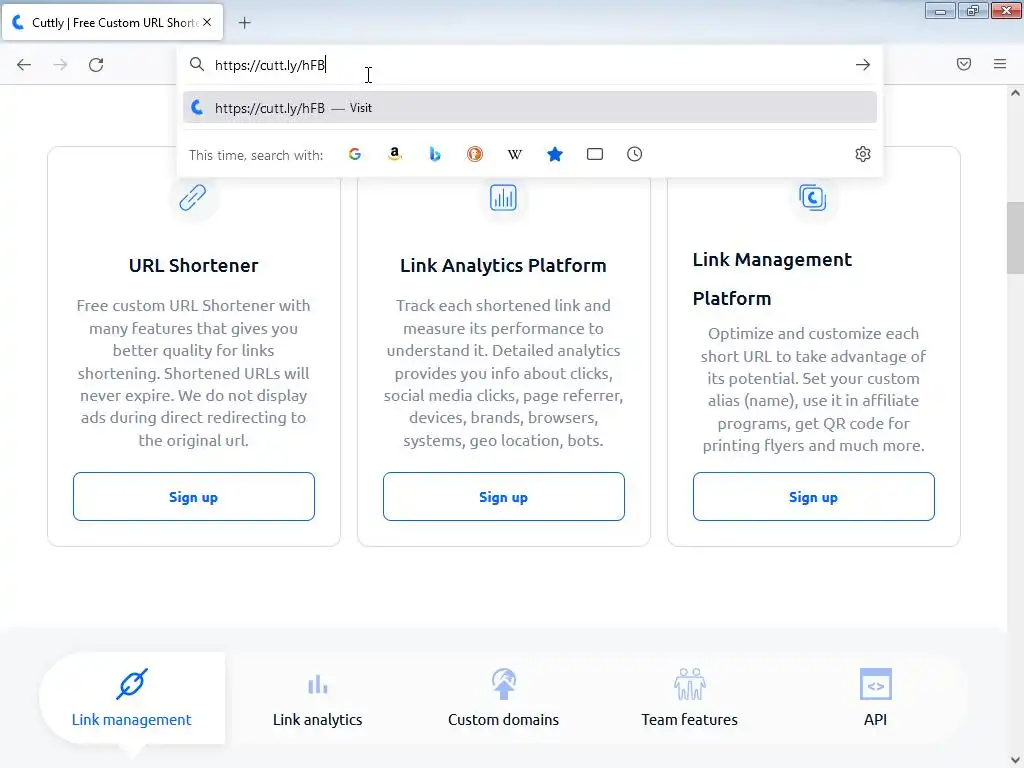Screen dimensions: 1024x768
Task: Click the Go arrow in the address bar
Action: point(863,65)
